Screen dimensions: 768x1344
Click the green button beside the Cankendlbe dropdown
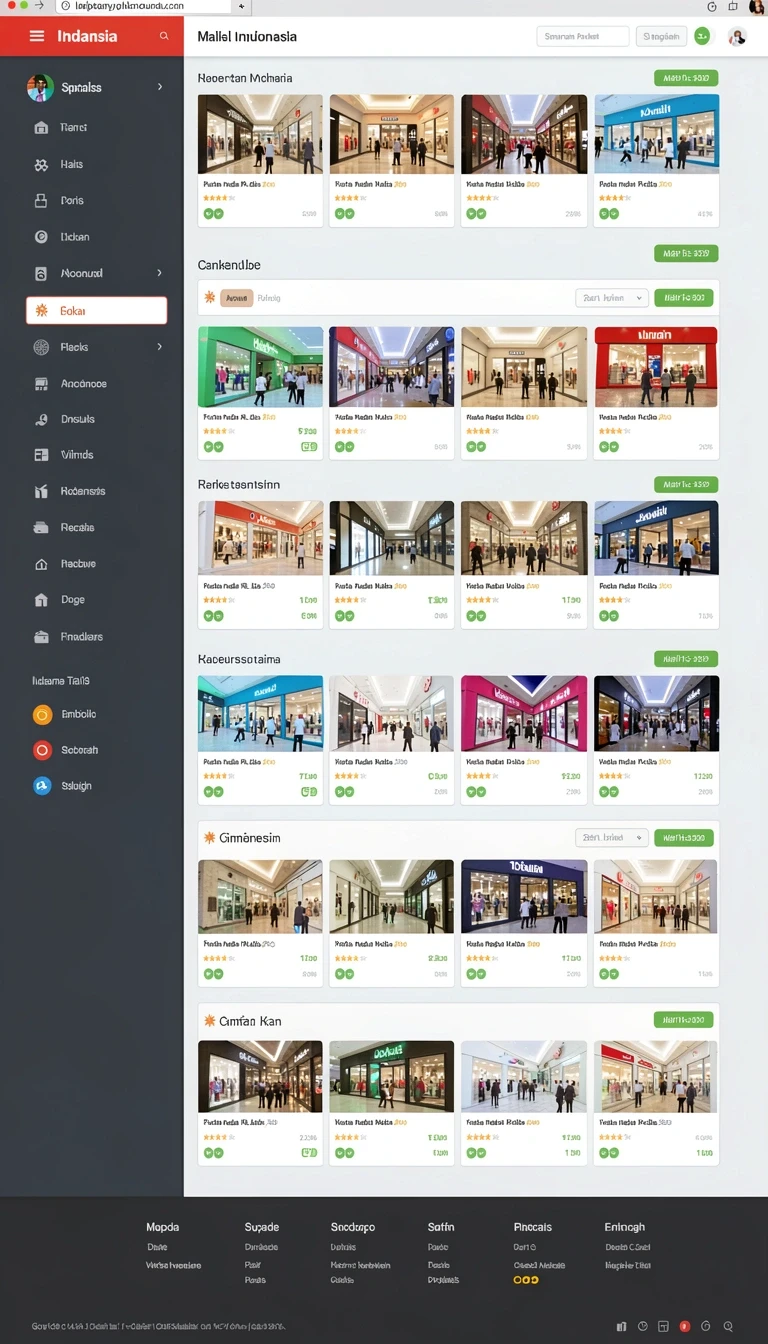(x=684, y=297)
